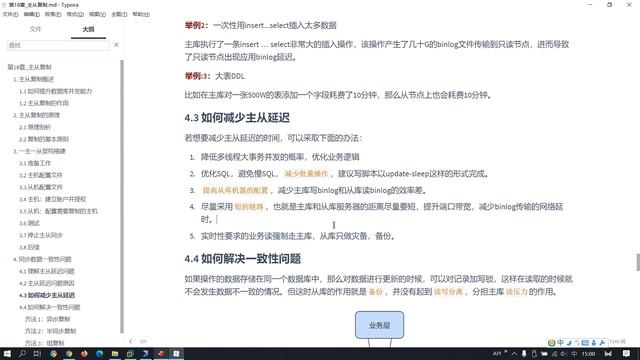Jump to outline item 1.1 如何提升数据库并发能力

56,91
